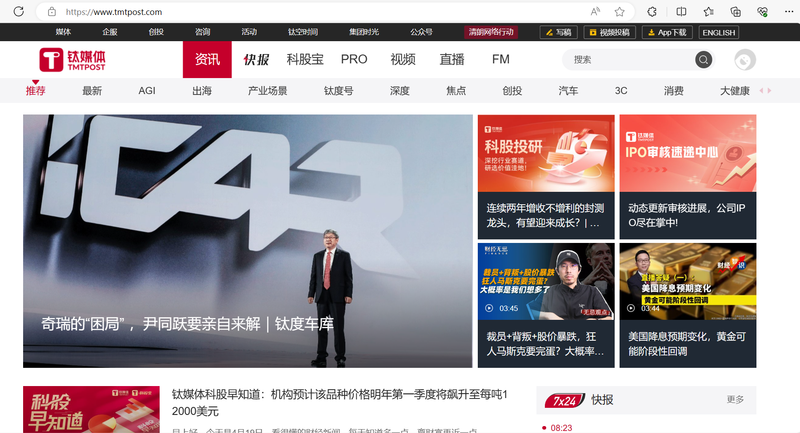Click the 清朗网络行动 red badge

491,32
